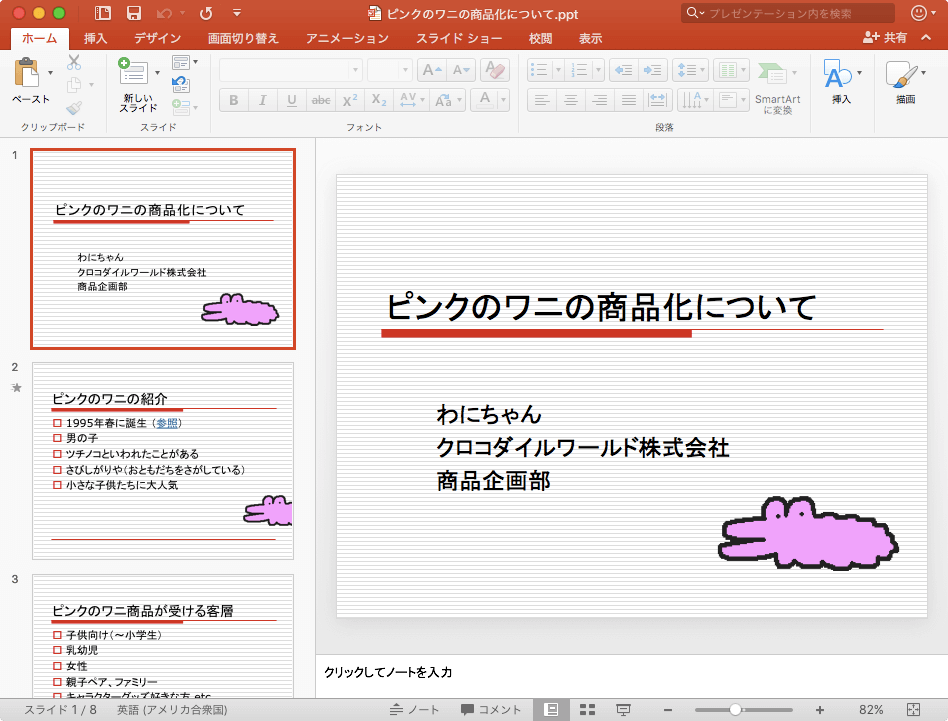Open the drawing (描画) tools icon
Image resolution: width=948 pixels, height=721 pixels.
coord(903,76)
